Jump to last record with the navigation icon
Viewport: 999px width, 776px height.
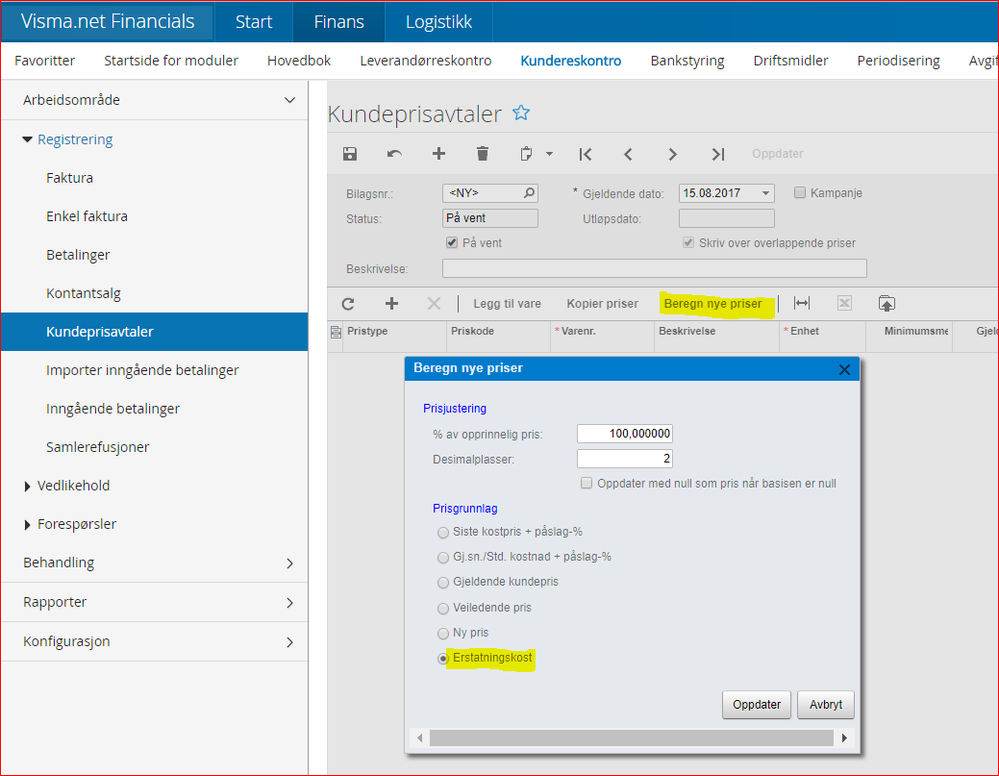[717, 154]
